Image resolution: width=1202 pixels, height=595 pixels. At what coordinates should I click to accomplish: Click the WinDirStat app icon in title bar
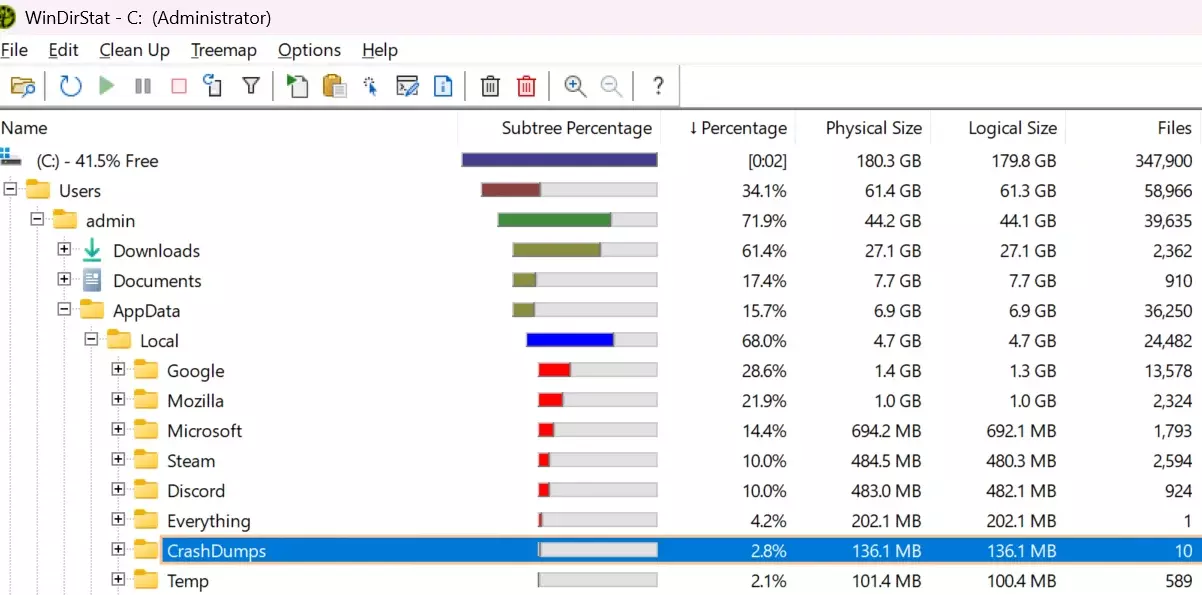[x=8, y=17]
